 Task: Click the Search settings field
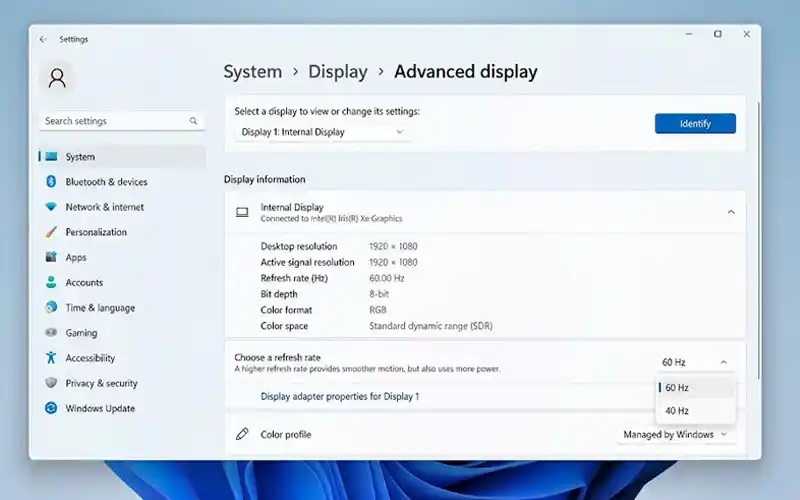pos(122,121)
